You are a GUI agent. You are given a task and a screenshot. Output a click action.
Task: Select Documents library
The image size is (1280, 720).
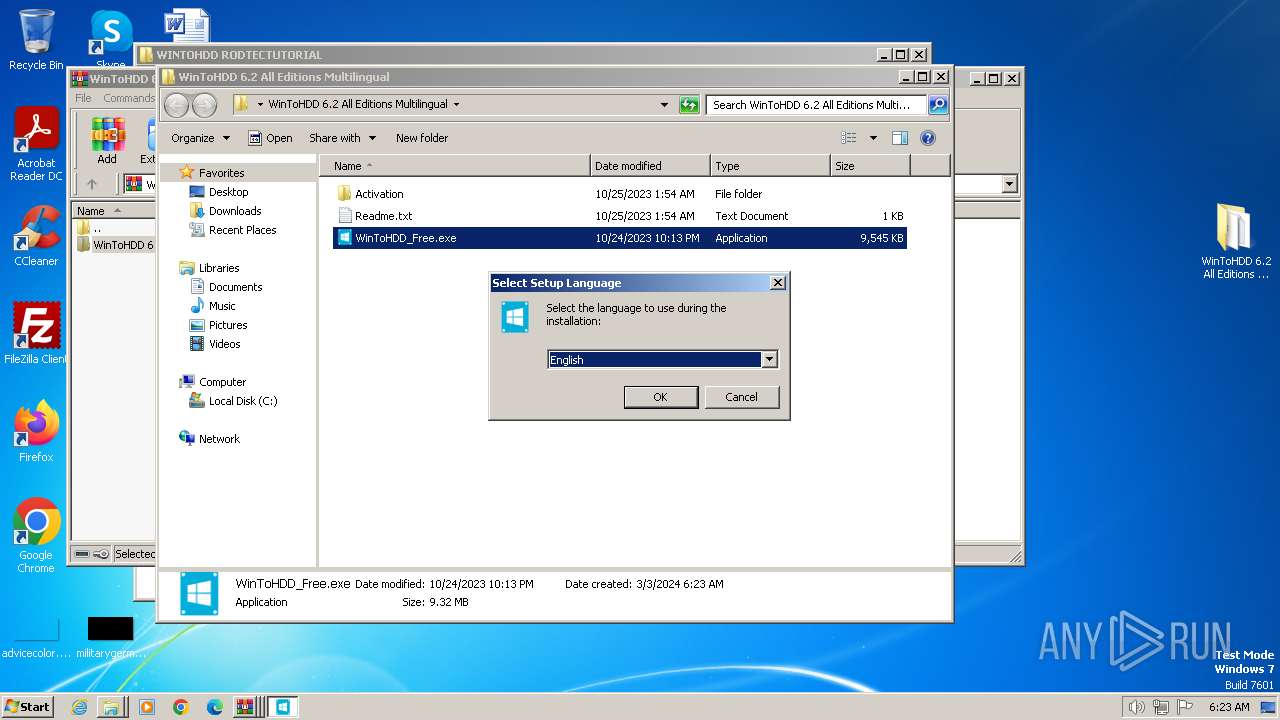tap(235, 287)
